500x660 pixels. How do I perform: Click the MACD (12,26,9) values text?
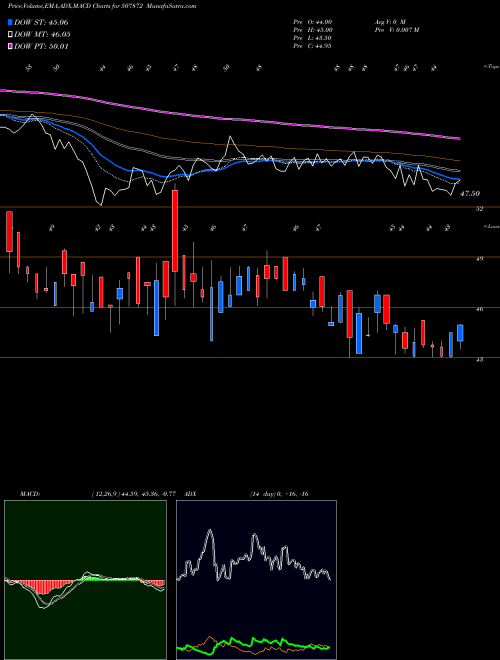(x=136, y=494)
